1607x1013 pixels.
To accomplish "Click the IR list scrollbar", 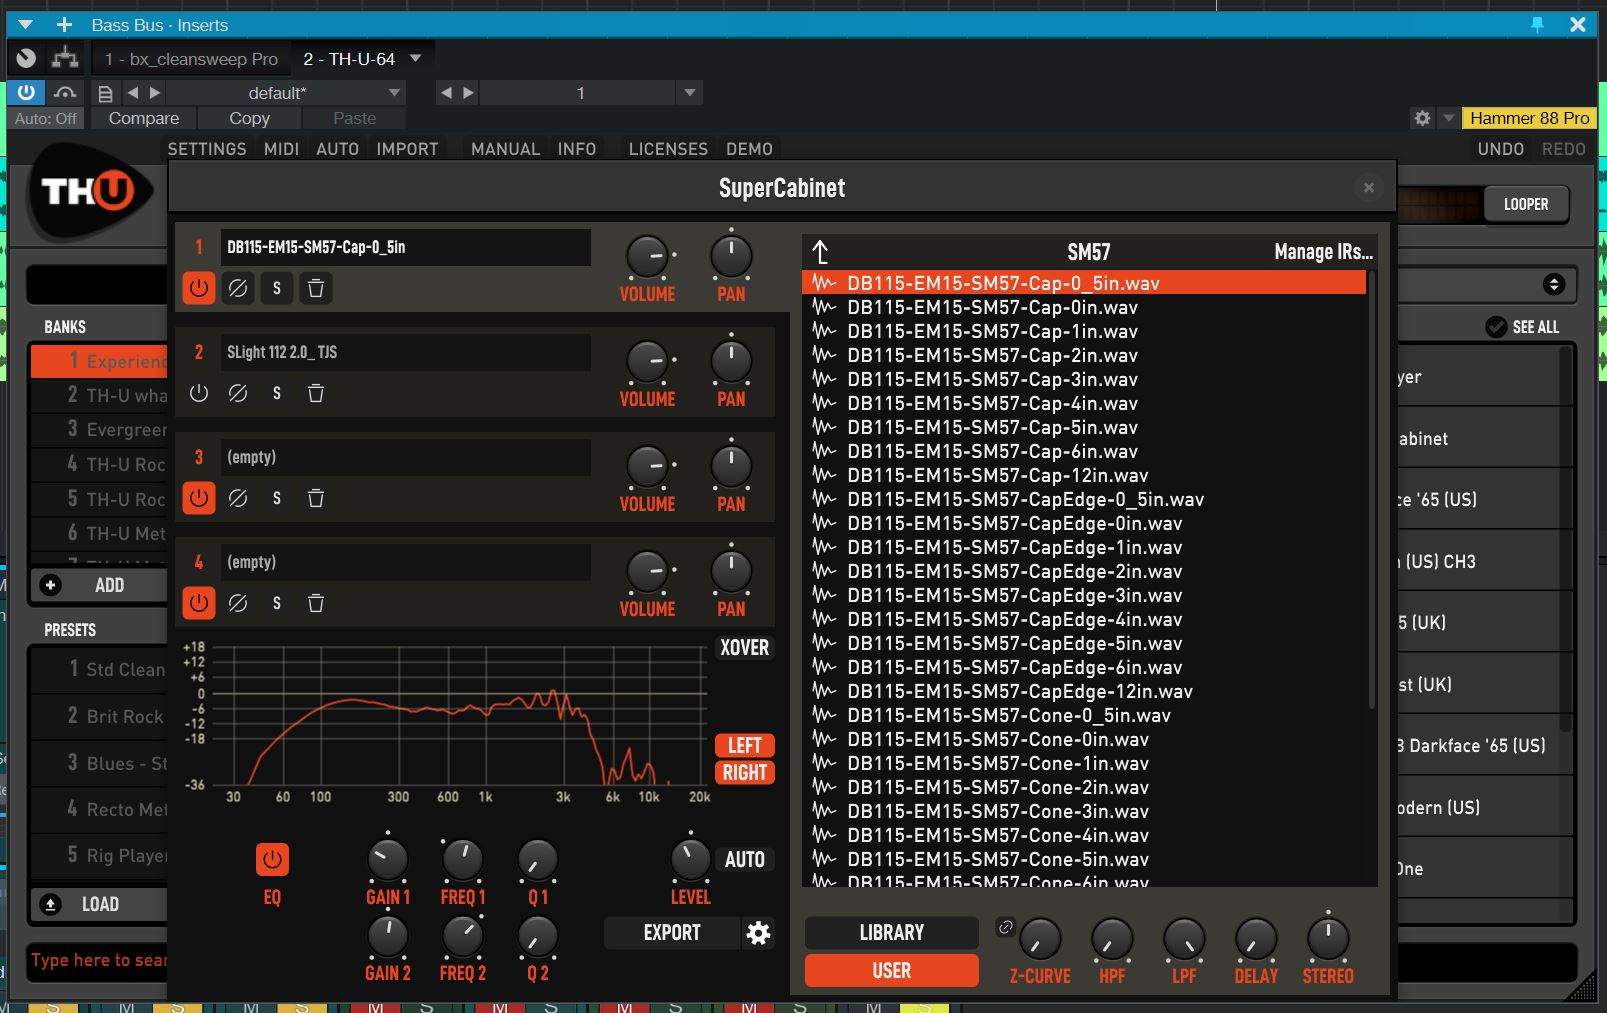I will pyautogui.click(x=1371, y=490).
